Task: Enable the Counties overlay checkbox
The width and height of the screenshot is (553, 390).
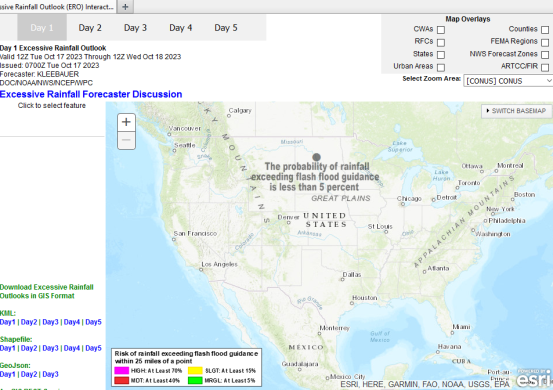Action: (545, 30)
